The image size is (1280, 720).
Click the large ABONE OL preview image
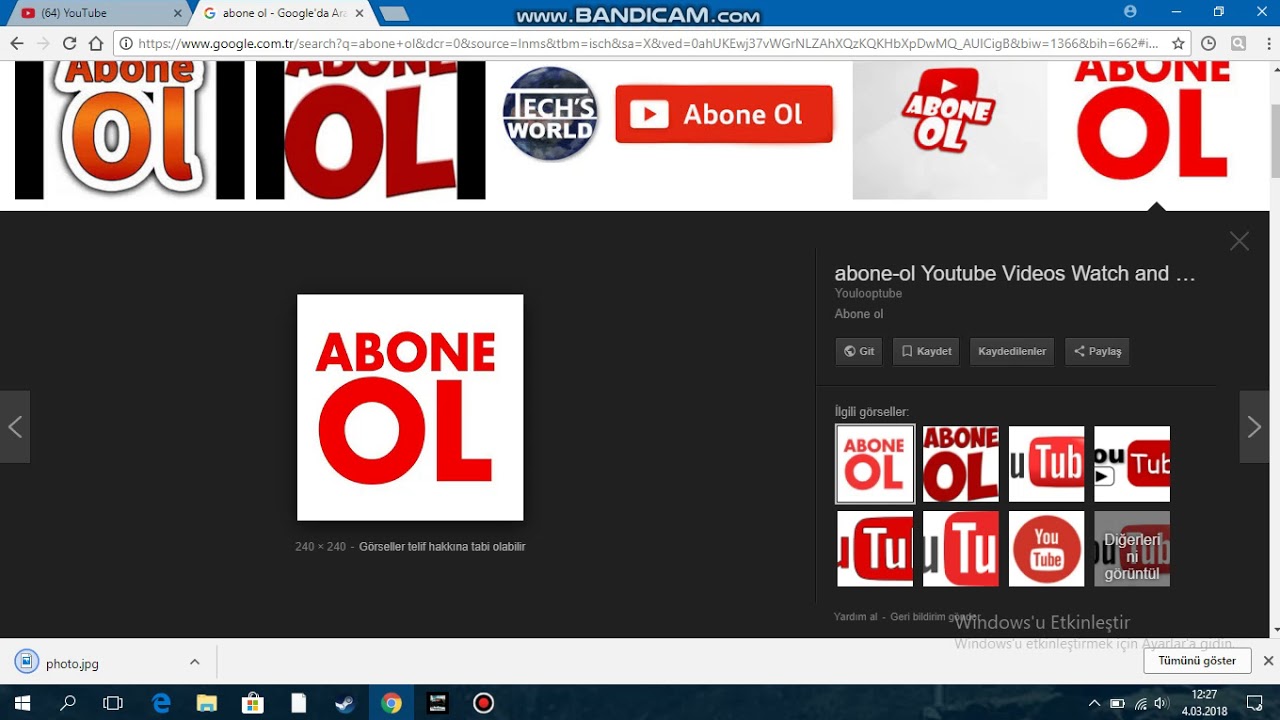coord(410,407)
